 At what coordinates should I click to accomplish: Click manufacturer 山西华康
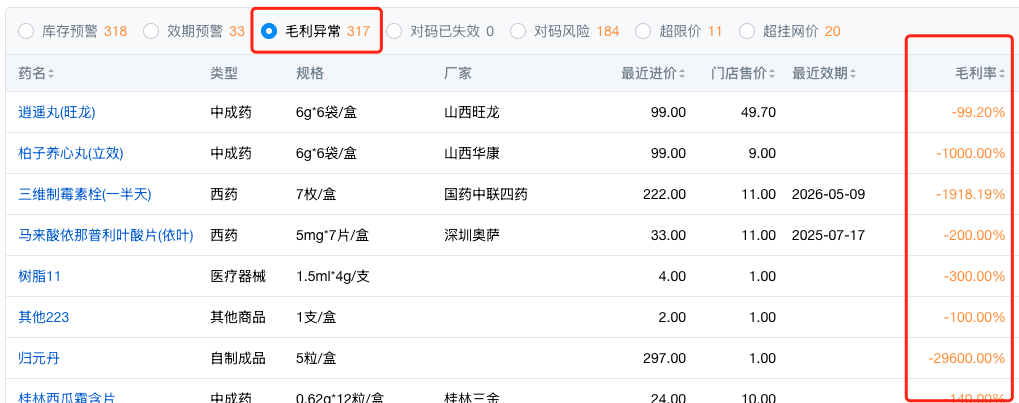tap(472, 153)
